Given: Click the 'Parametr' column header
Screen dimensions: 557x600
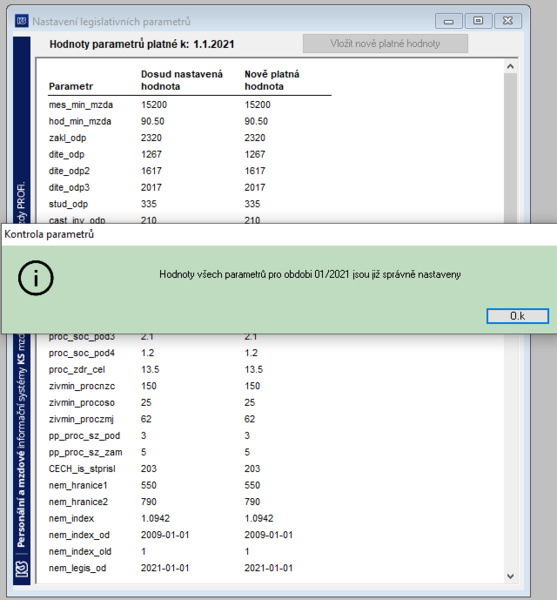Looking at the screenshot, I should coord(71,86).
